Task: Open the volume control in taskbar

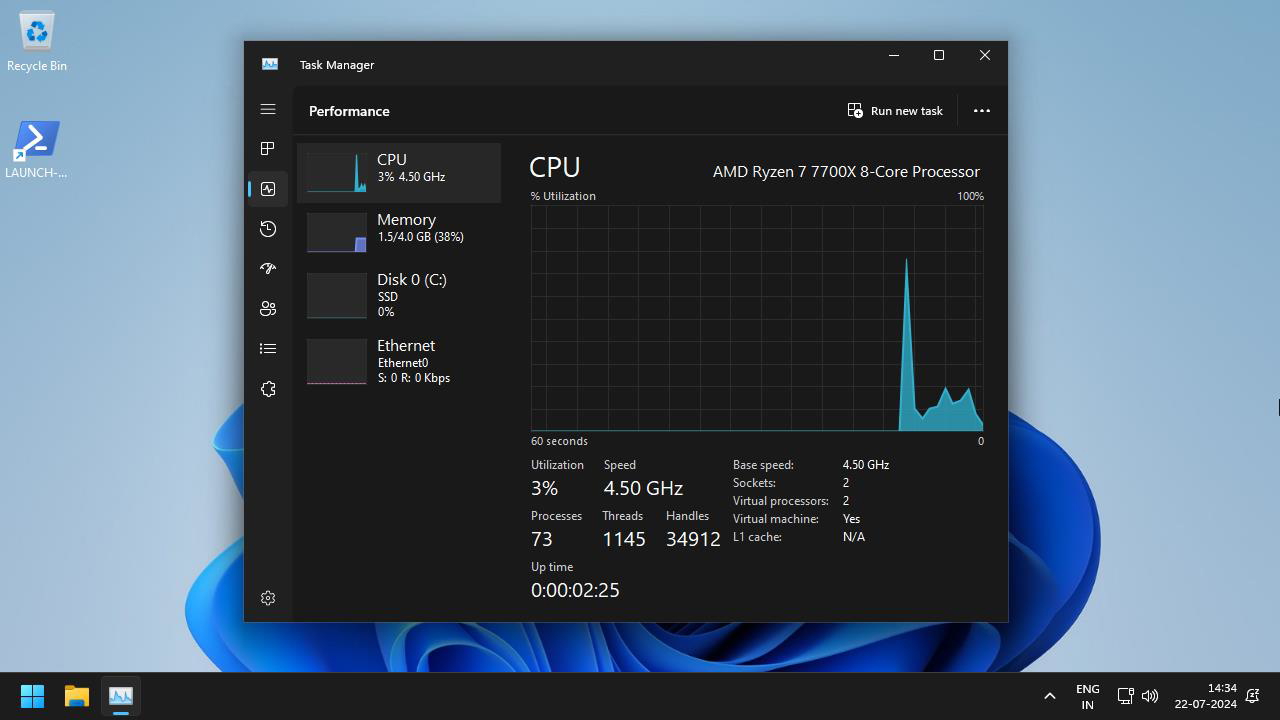Action: [x=1150, y=695]
